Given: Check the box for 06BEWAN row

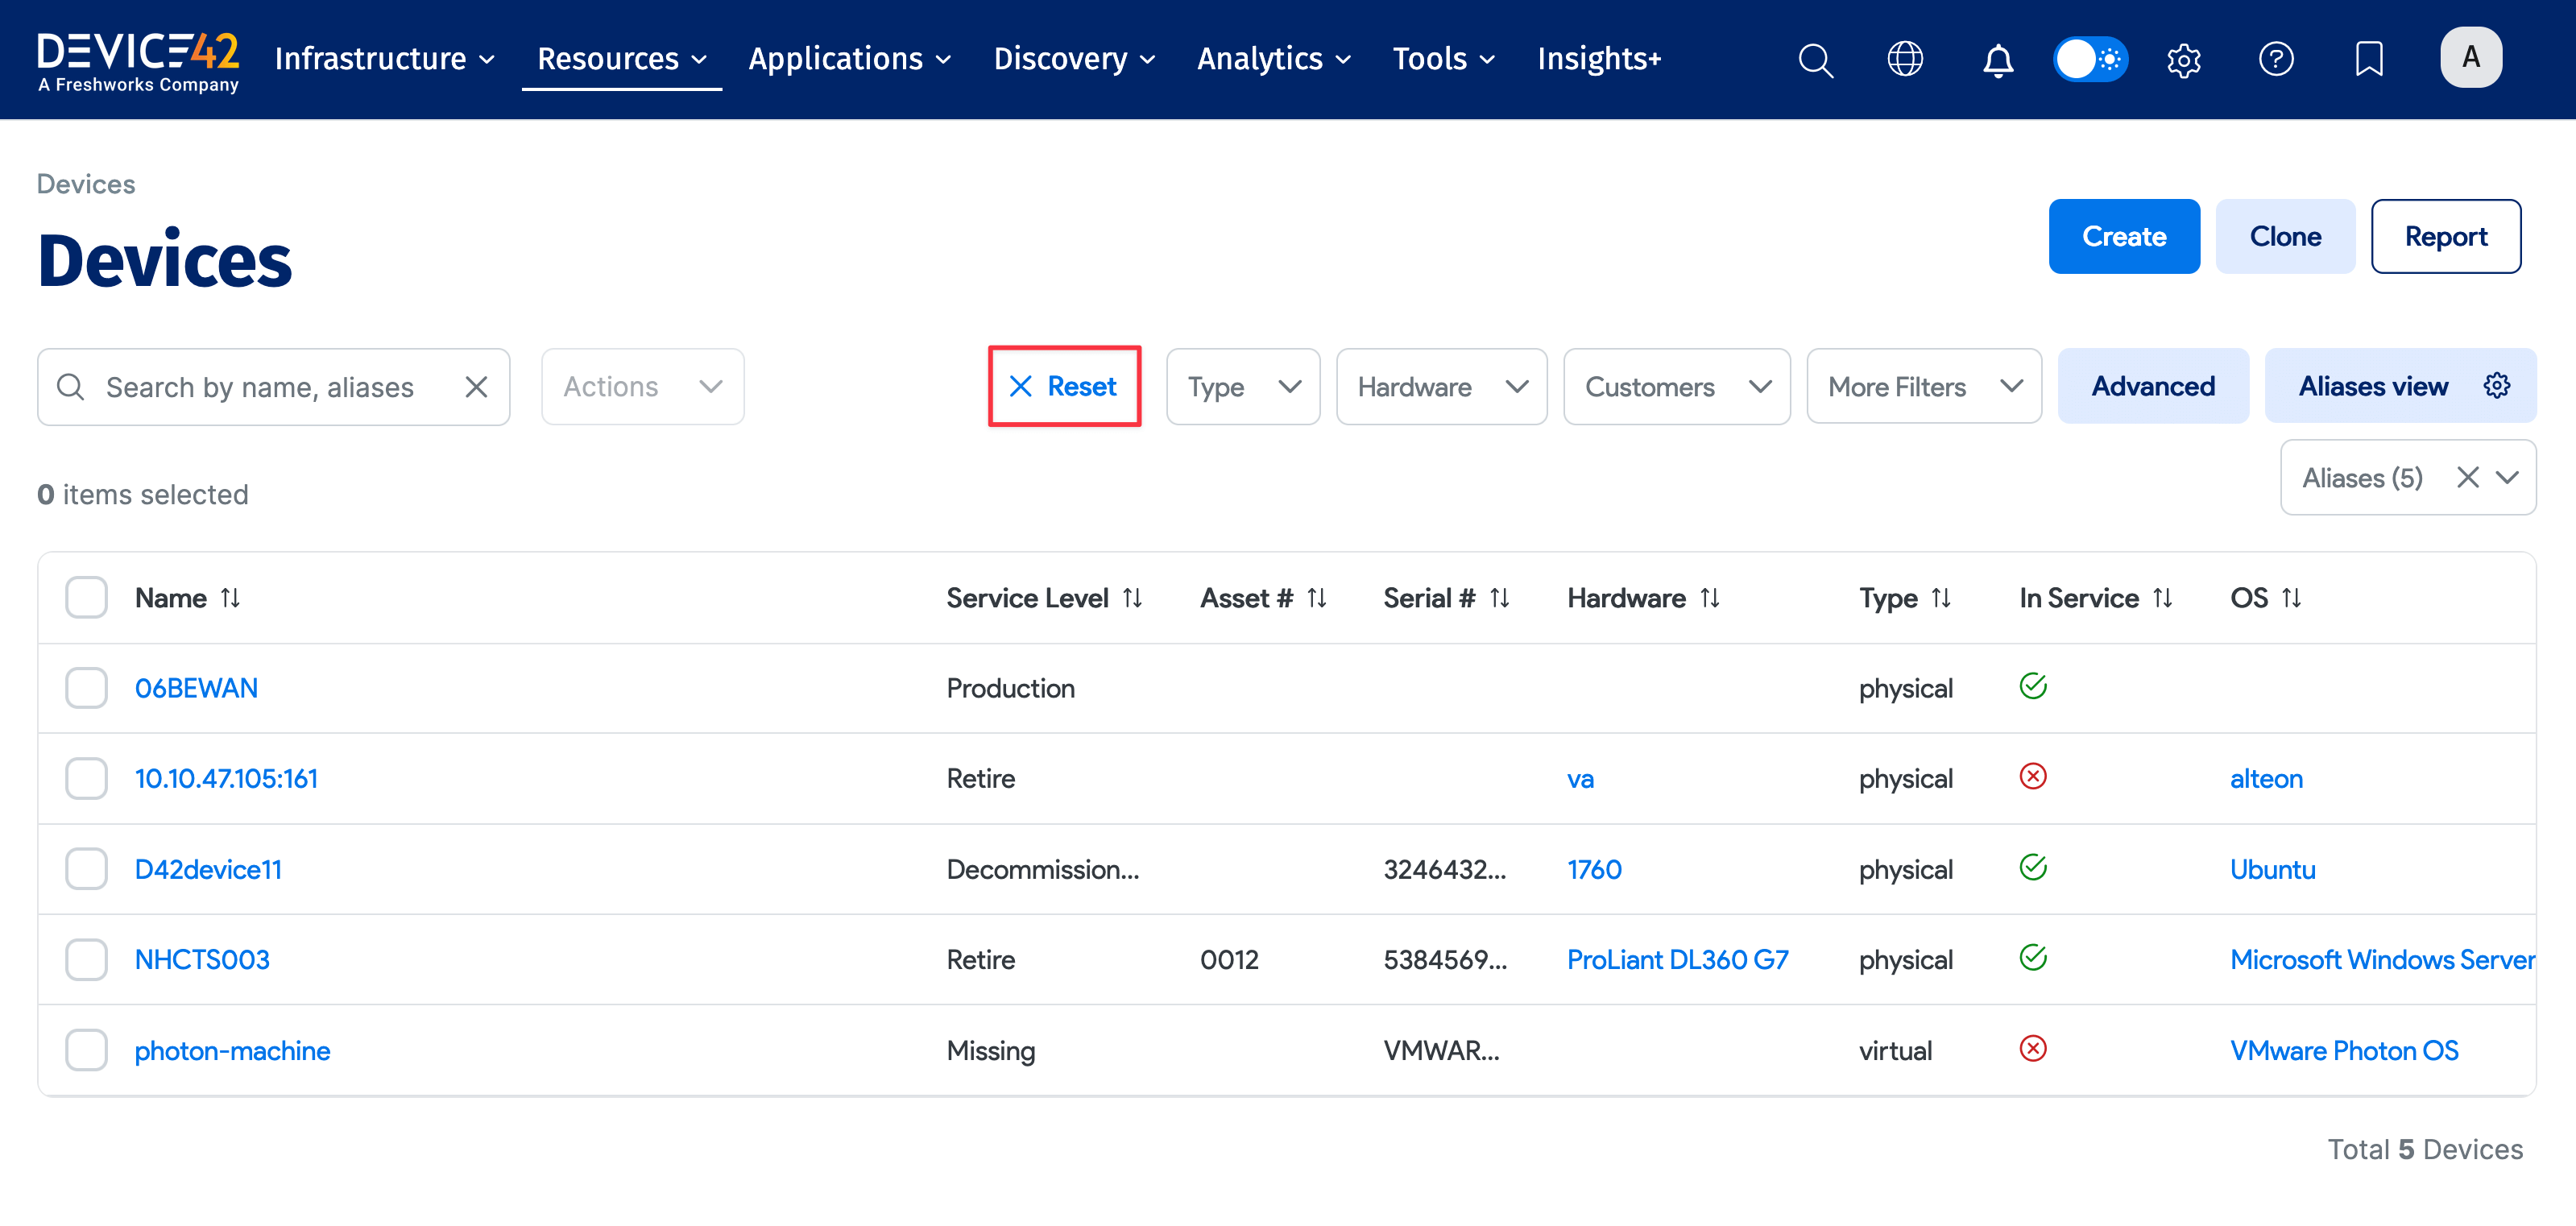Looking at the screenshot, I should pyautogui.click(x=86, y=688).
